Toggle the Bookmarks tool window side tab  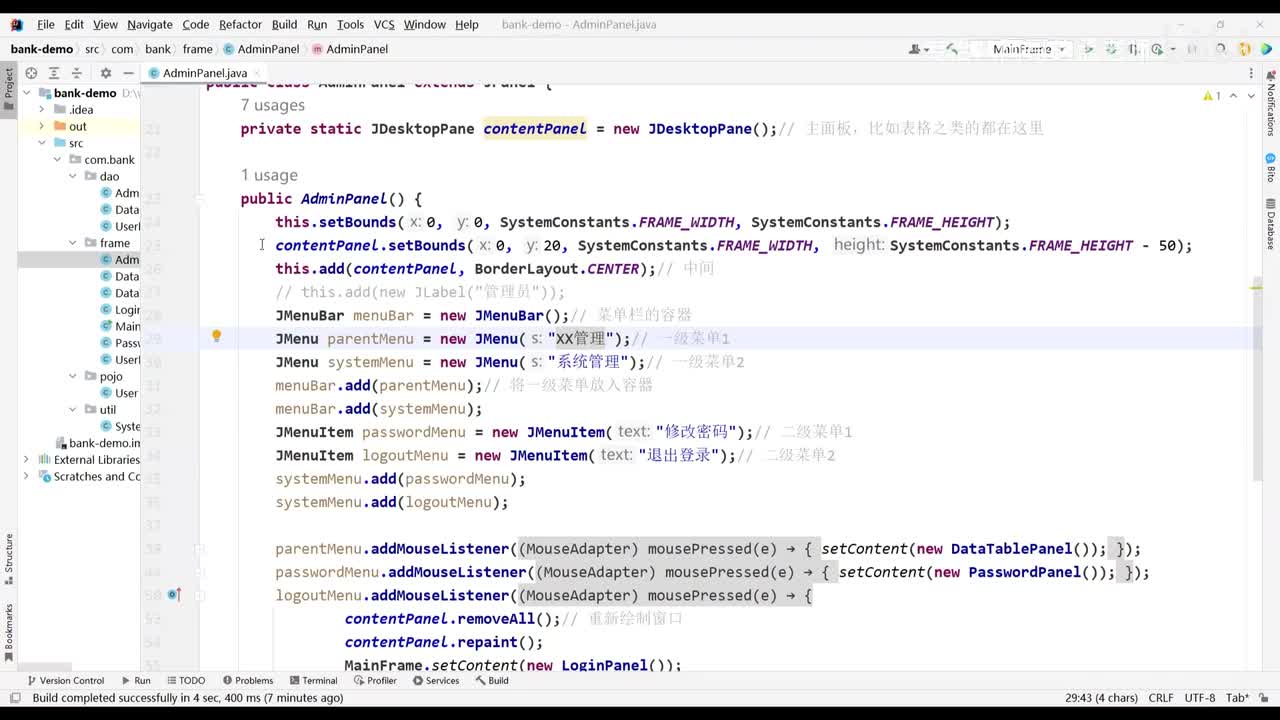pyautogui.click(x=8, y=632)
